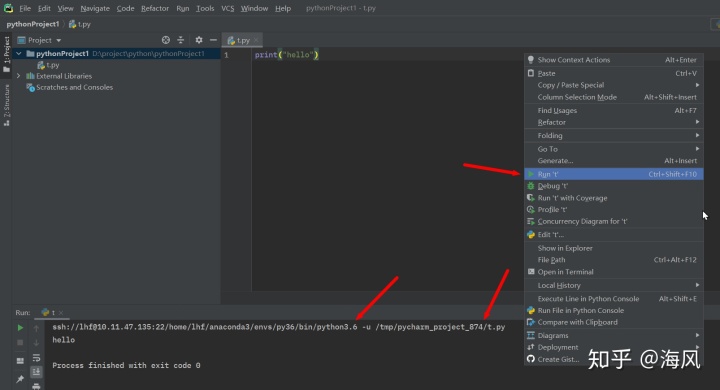Image resolution: width=720 pixels, height=390 pixels.
Task: Open the Refactor menu in menu bar
Action: (155, 8)
